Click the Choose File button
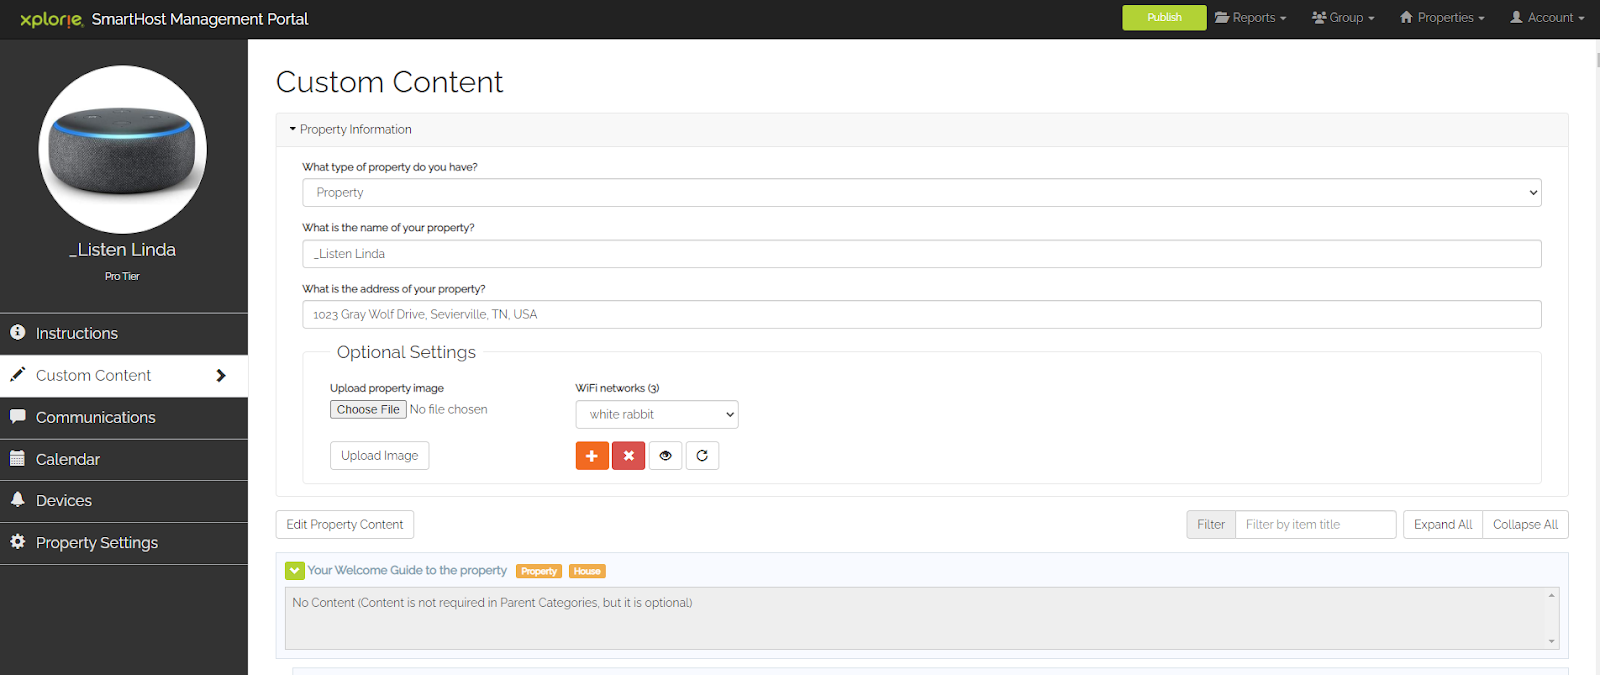 [x=368, y=409]
